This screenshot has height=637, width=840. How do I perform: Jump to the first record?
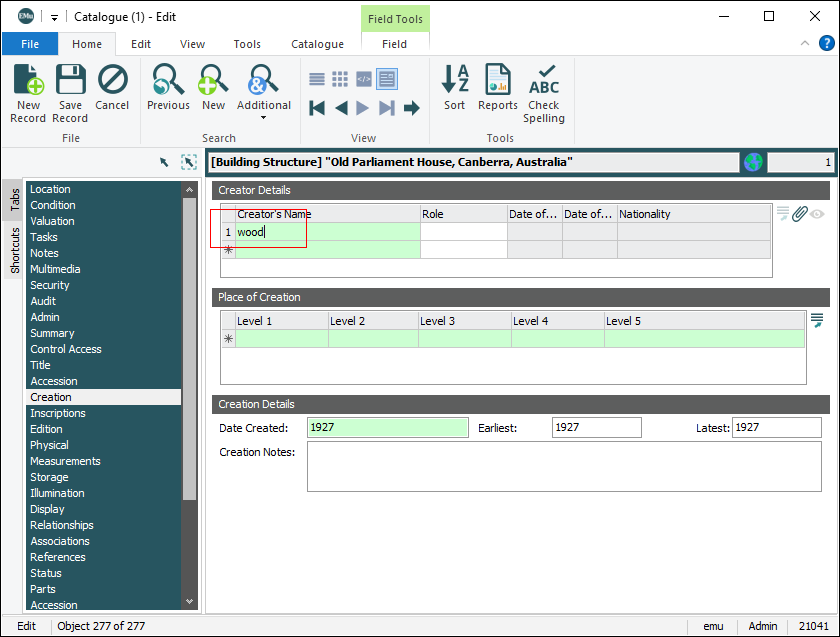point(317,108)
